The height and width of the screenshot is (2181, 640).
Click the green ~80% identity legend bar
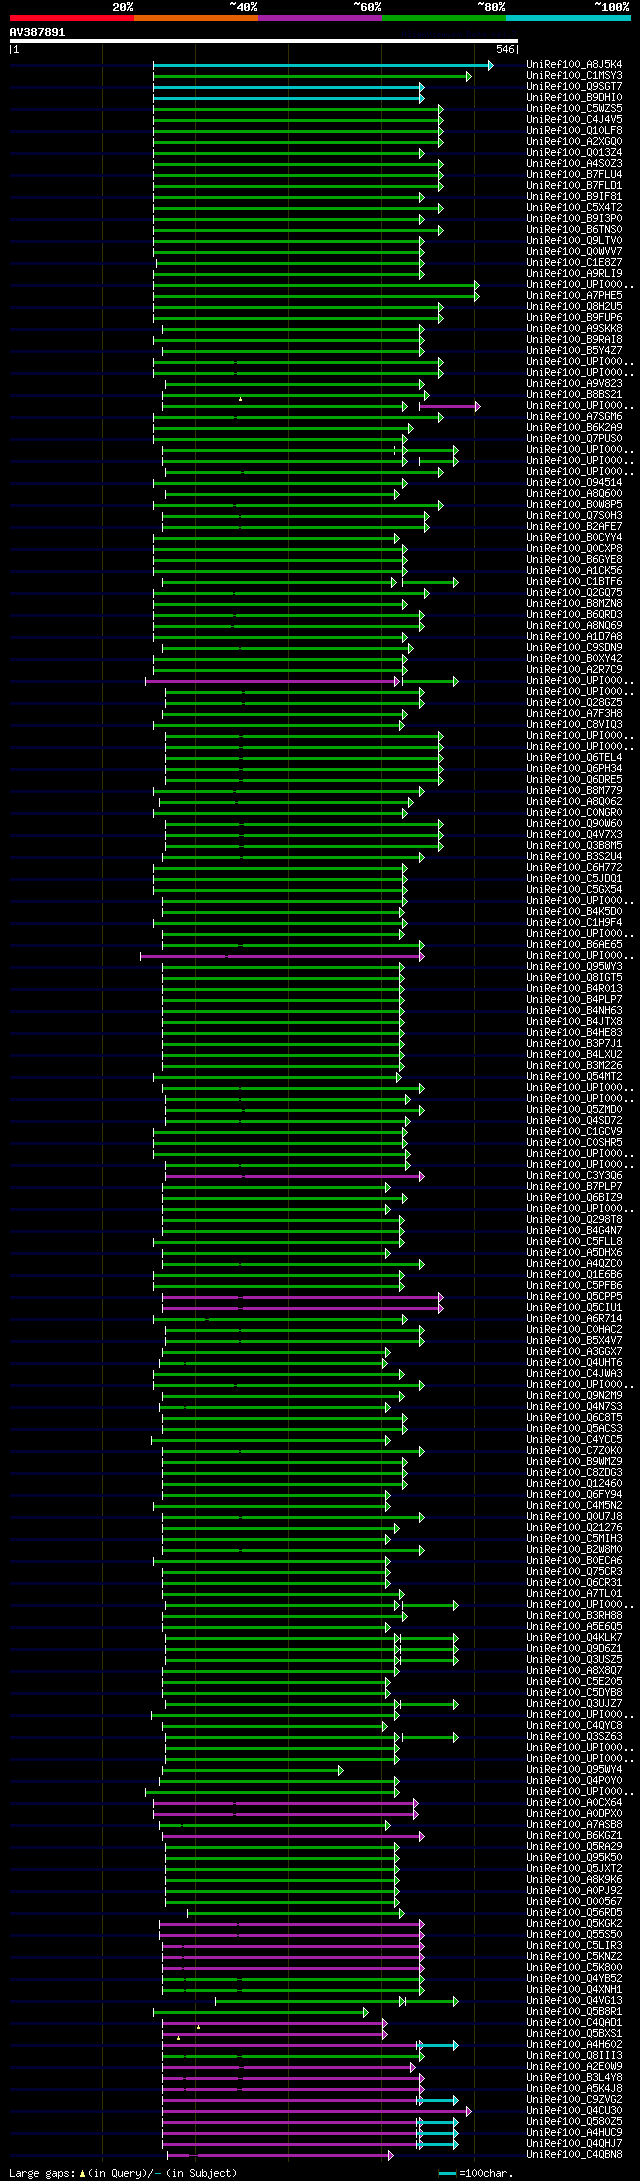coord(443,17)
